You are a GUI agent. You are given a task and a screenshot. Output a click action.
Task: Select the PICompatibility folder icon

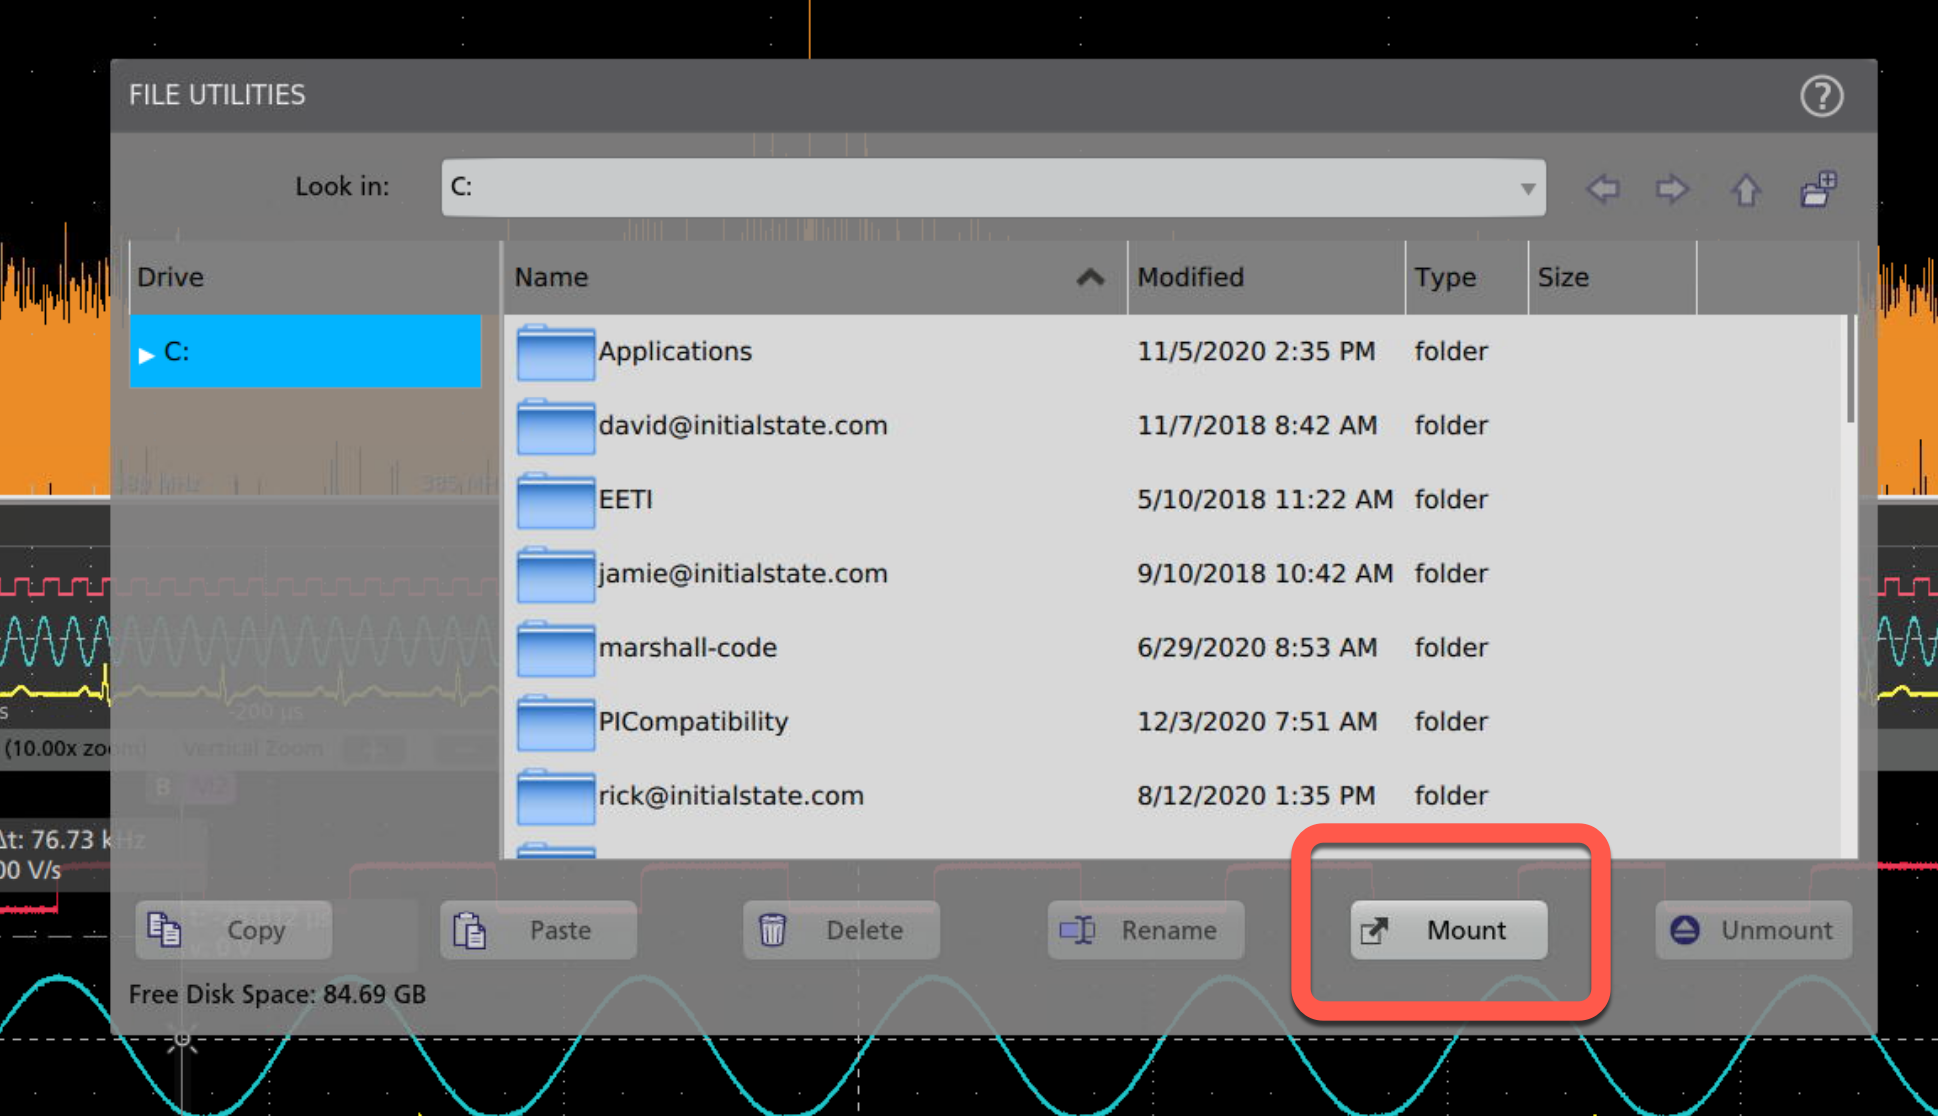(556, 722)
